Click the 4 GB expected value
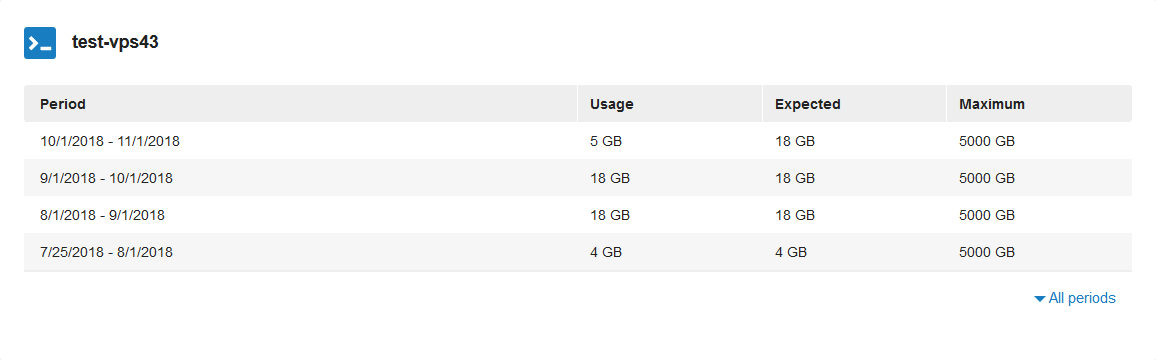The image size is (1156, 360). pos(790,252)
